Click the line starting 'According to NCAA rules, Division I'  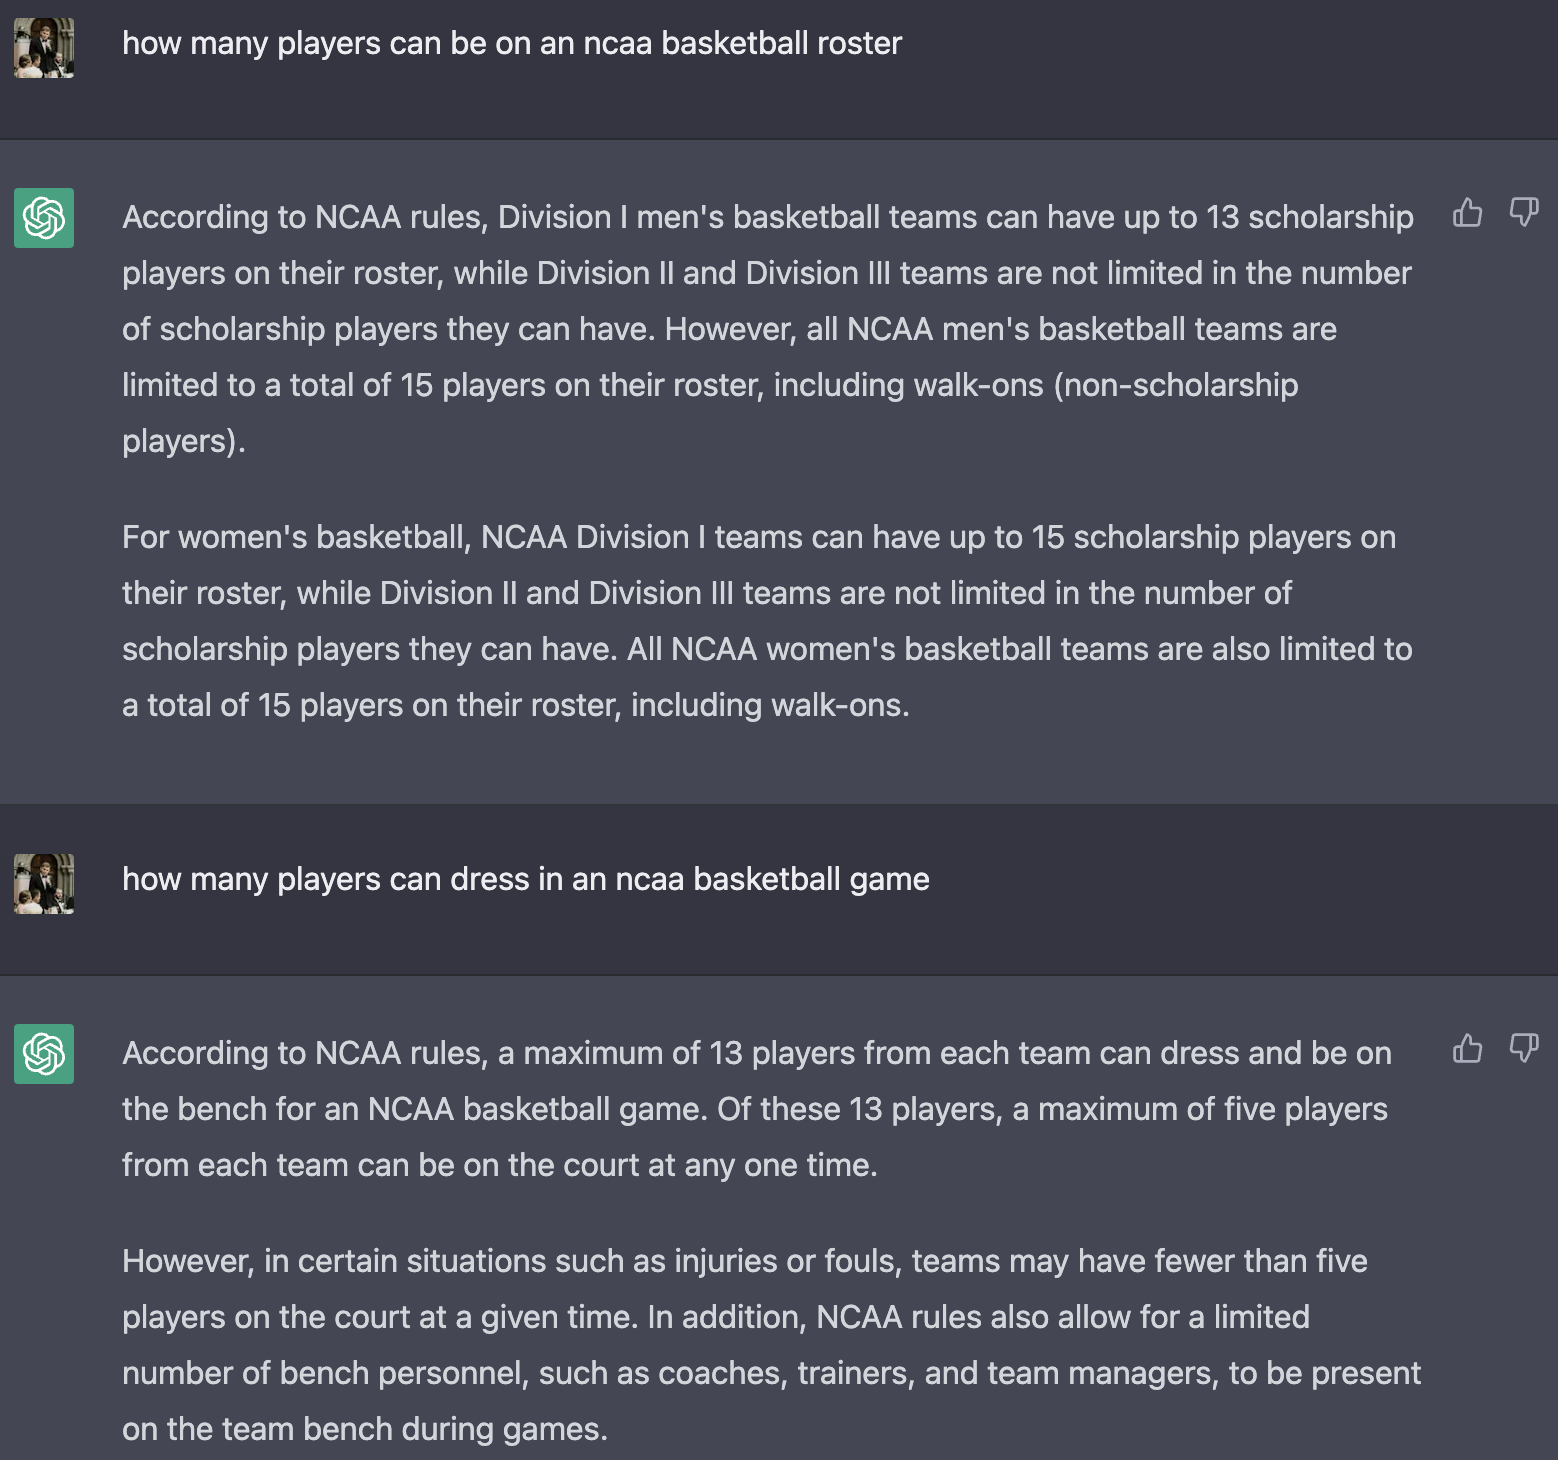pyautogui.click(x=767, y=218)
